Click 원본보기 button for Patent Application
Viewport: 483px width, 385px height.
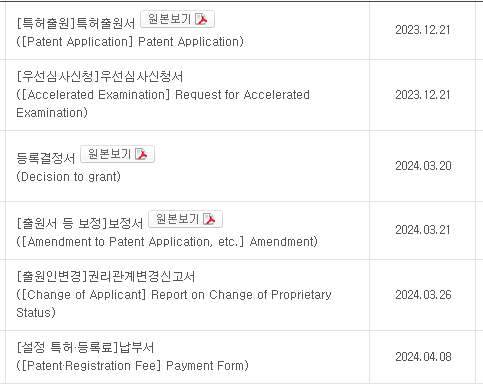pos(177,19)
